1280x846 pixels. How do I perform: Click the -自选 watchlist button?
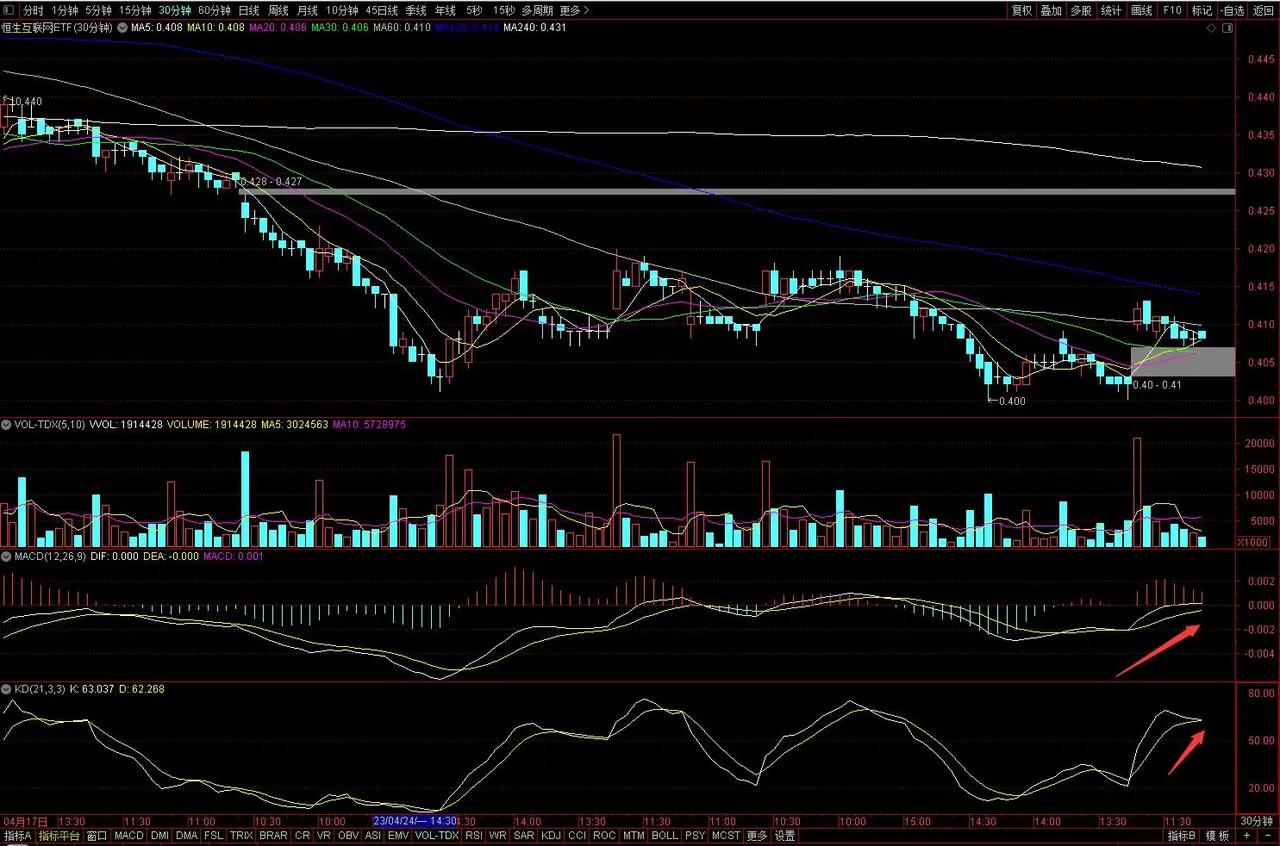pos(1232,10)
